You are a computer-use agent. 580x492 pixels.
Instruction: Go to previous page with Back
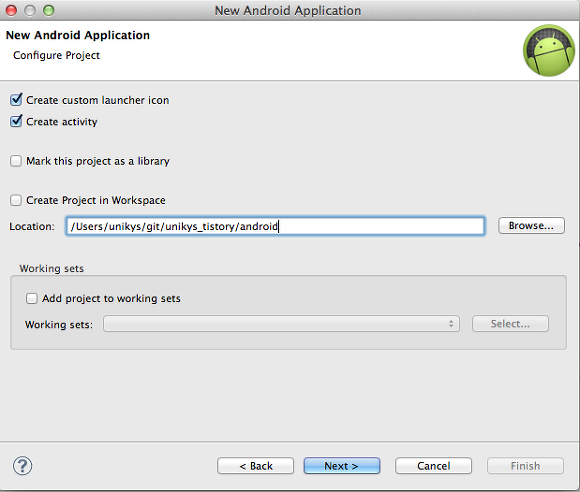256,466
